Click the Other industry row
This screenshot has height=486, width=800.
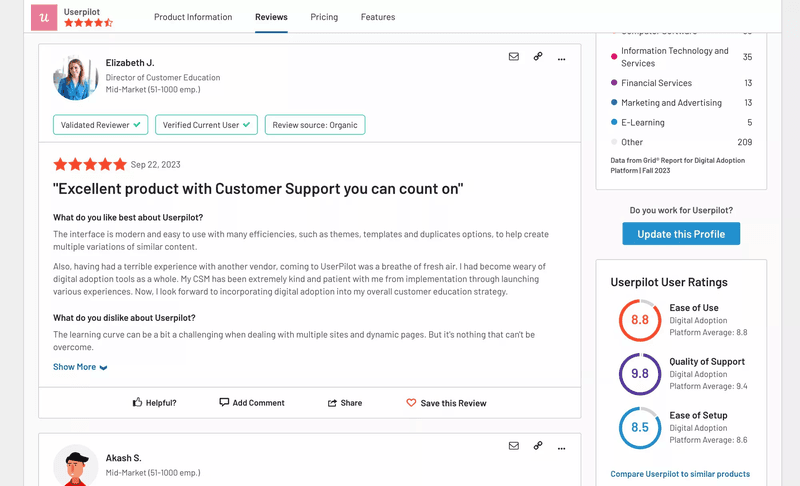681,142
